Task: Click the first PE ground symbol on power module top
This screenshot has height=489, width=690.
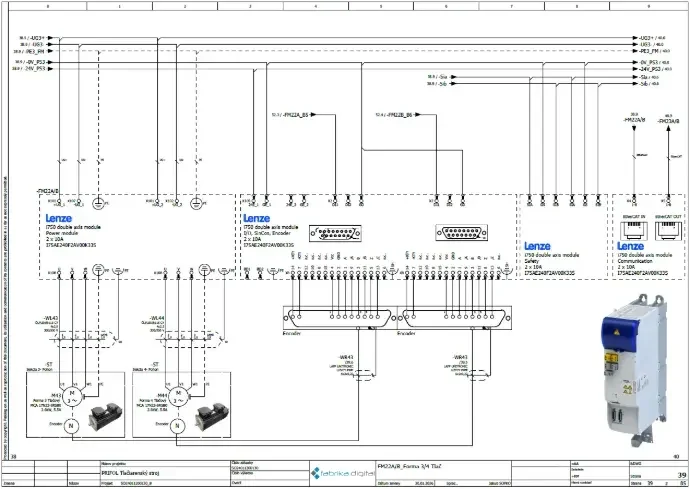Action: click(99, 203)
